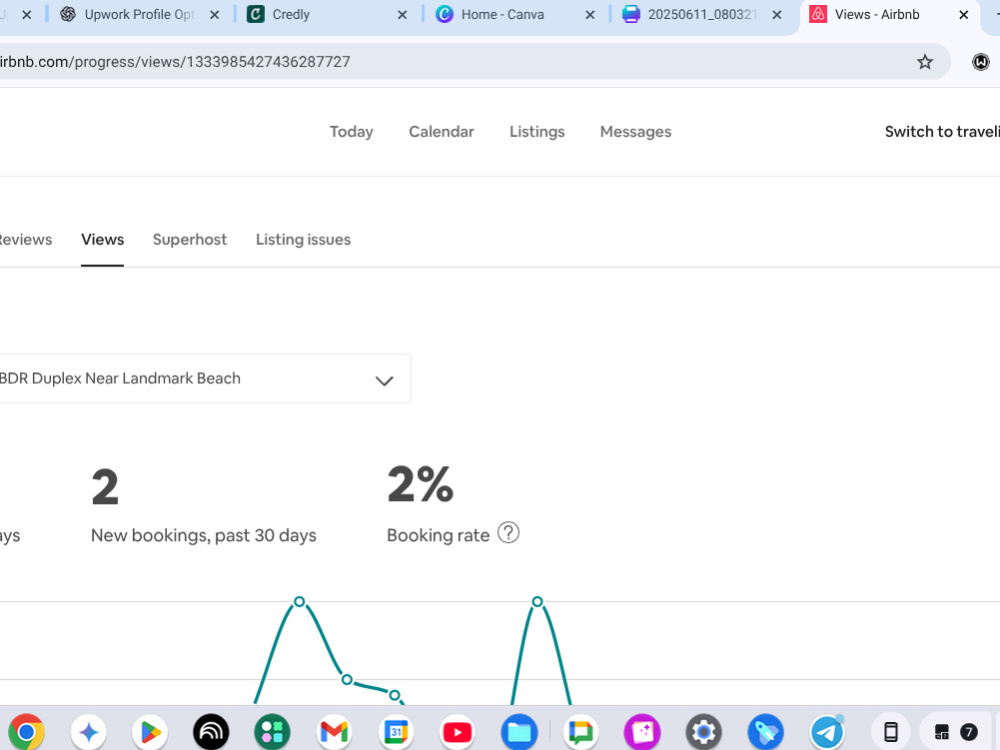This screenshot has width=1000, height=750.
Task: Go to Calendar in the host navigation
Action: (441, 132)
